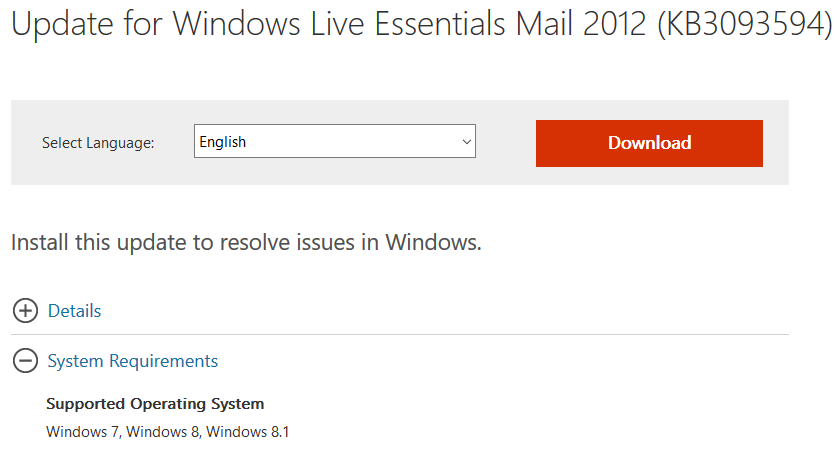Click the word Download on the red button
The height and width of the screenshot is (465, 837).
coord(649,143)
